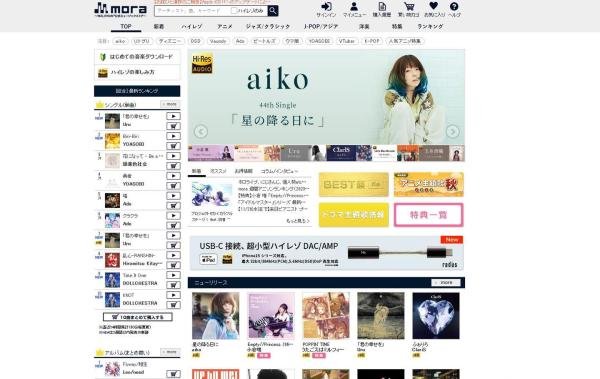Open the My Menu person icon
This screenshot has height=379, width=600.
coord(354,10)
